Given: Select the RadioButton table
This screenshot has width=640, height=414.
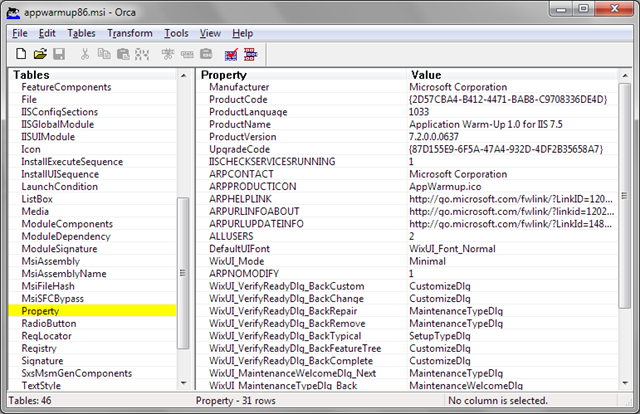Looking at the screenshot, I should click(49, 323).
